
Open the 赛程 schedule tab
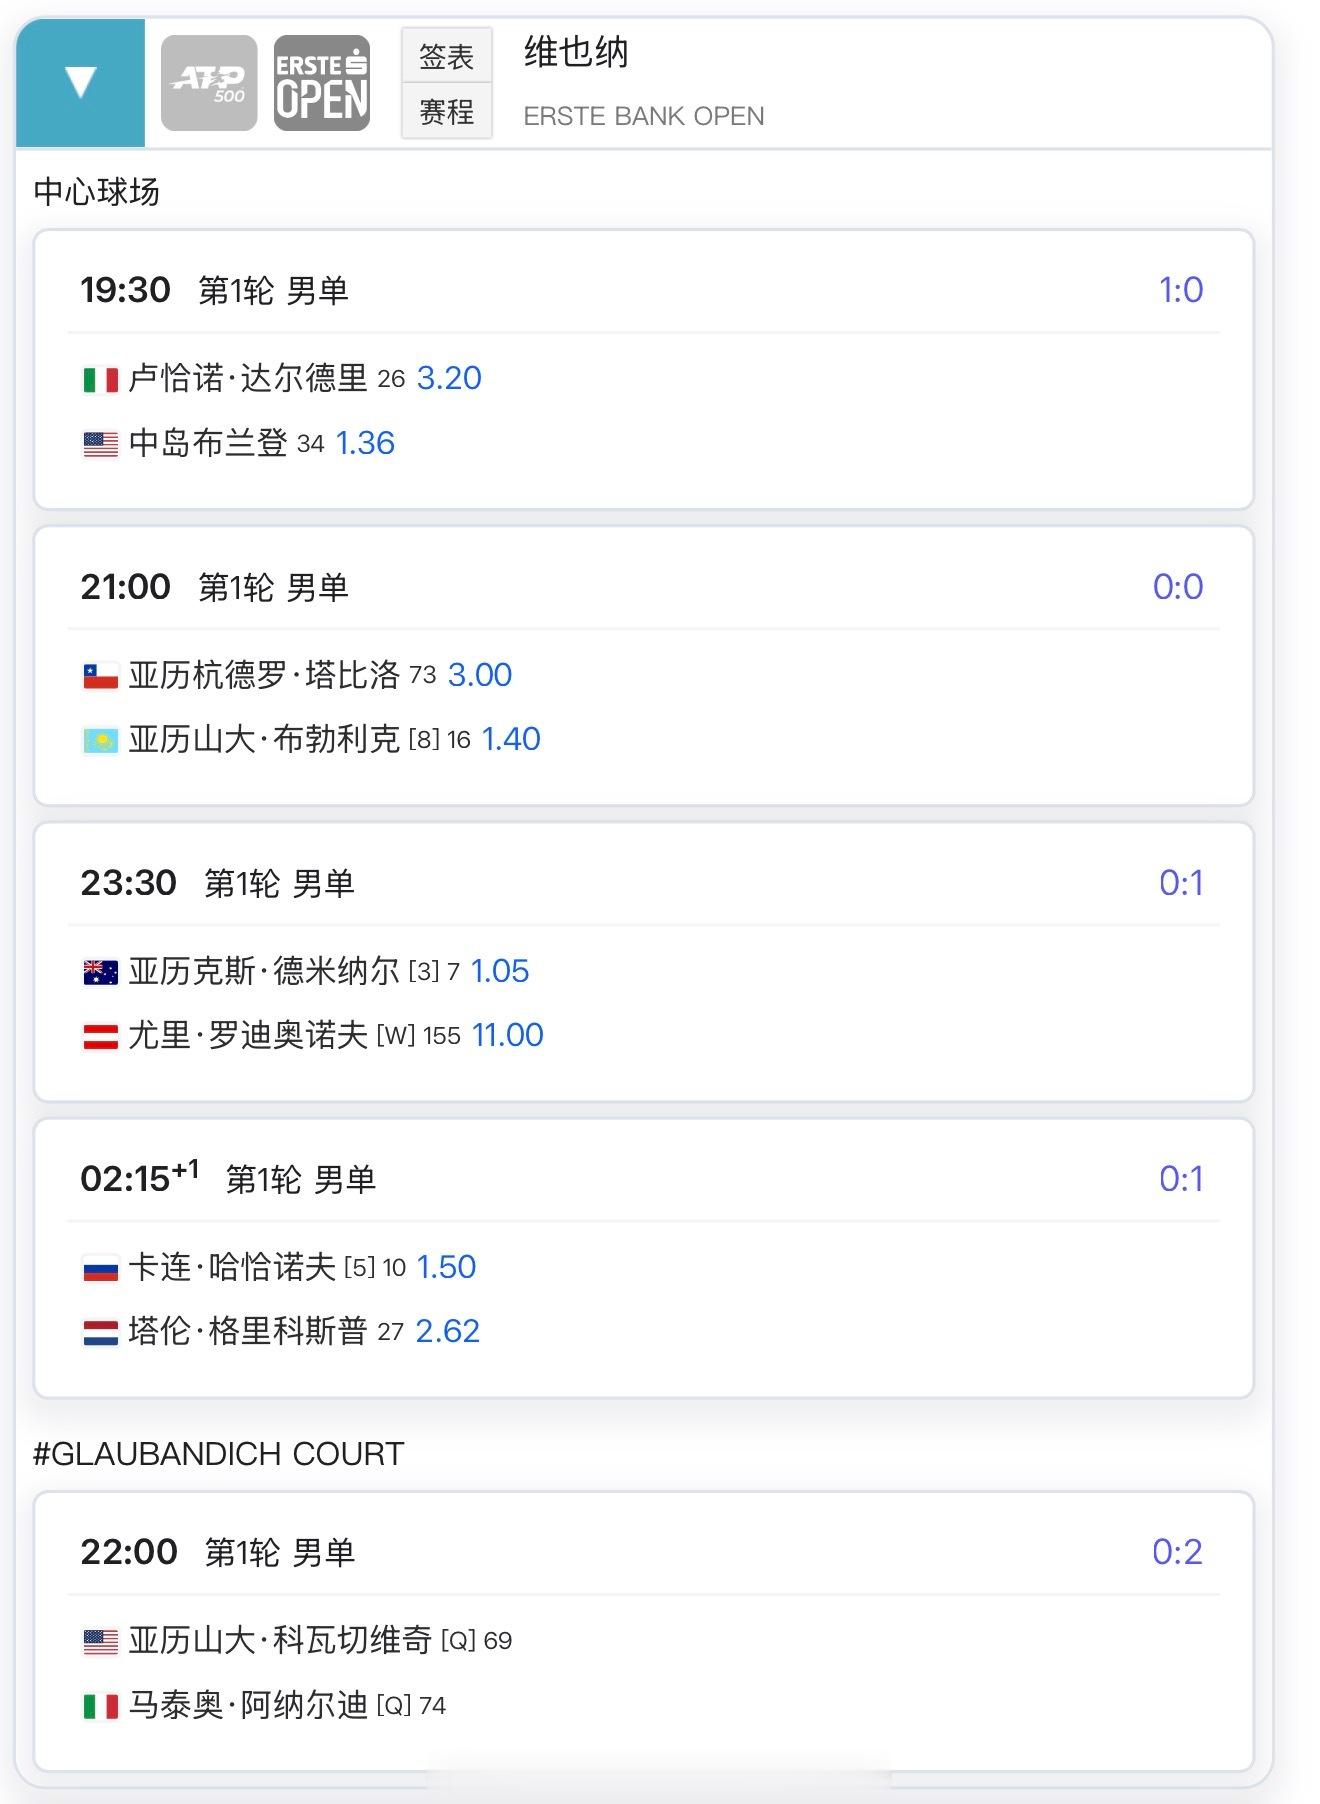[446, 111]
